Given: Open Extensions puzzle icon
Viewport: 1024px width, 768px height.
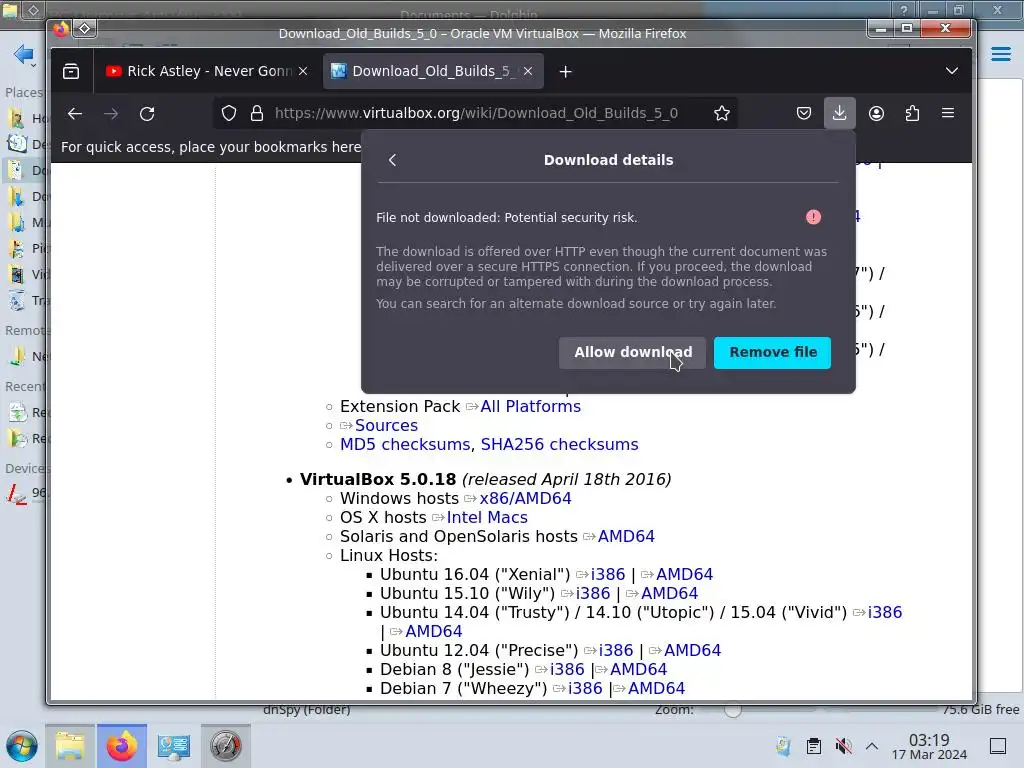Looking at the screenshot, I should tap(912, 114).
